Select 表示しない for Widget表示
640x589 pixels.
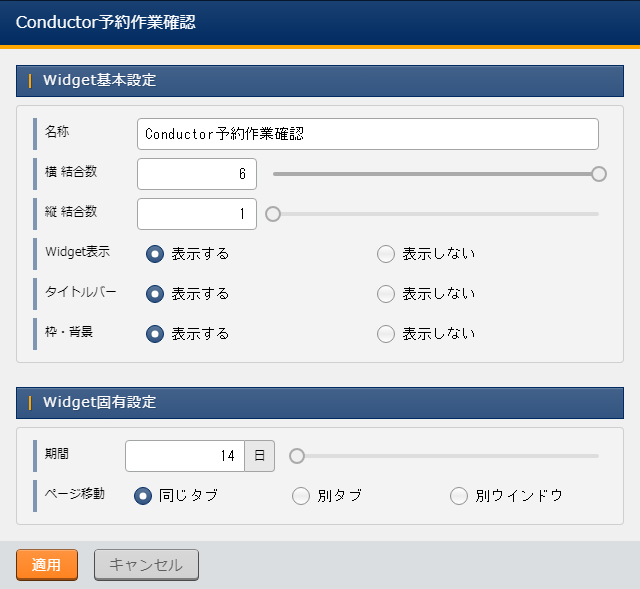click(386, 254)
